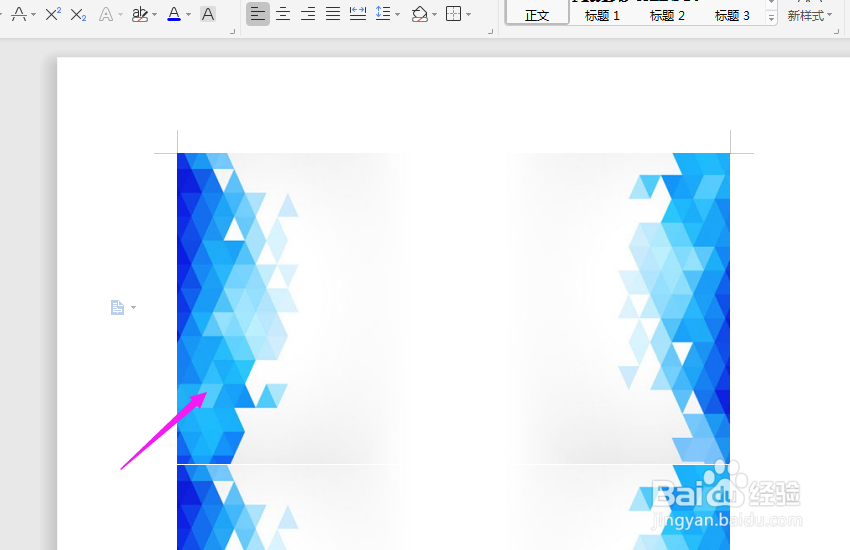Expand the text effects dropdown arrow
Image resolution: width=850 pixels, height=550 pixels.
[120, 15]
